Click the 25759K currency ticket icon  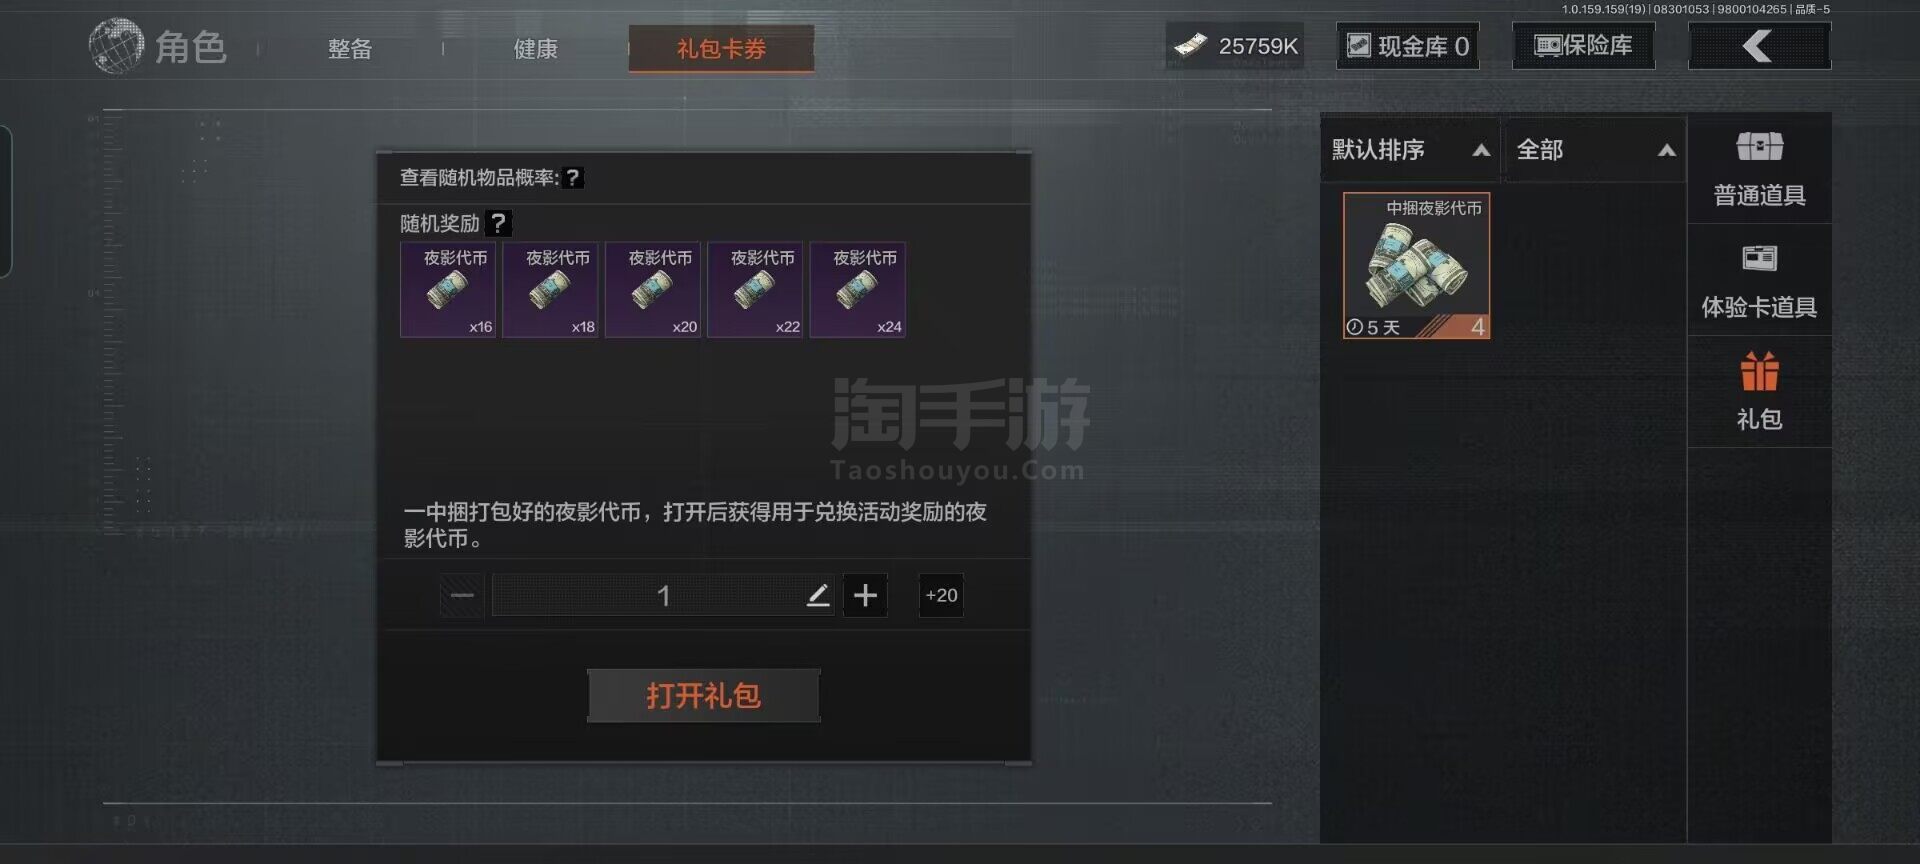1190,46
